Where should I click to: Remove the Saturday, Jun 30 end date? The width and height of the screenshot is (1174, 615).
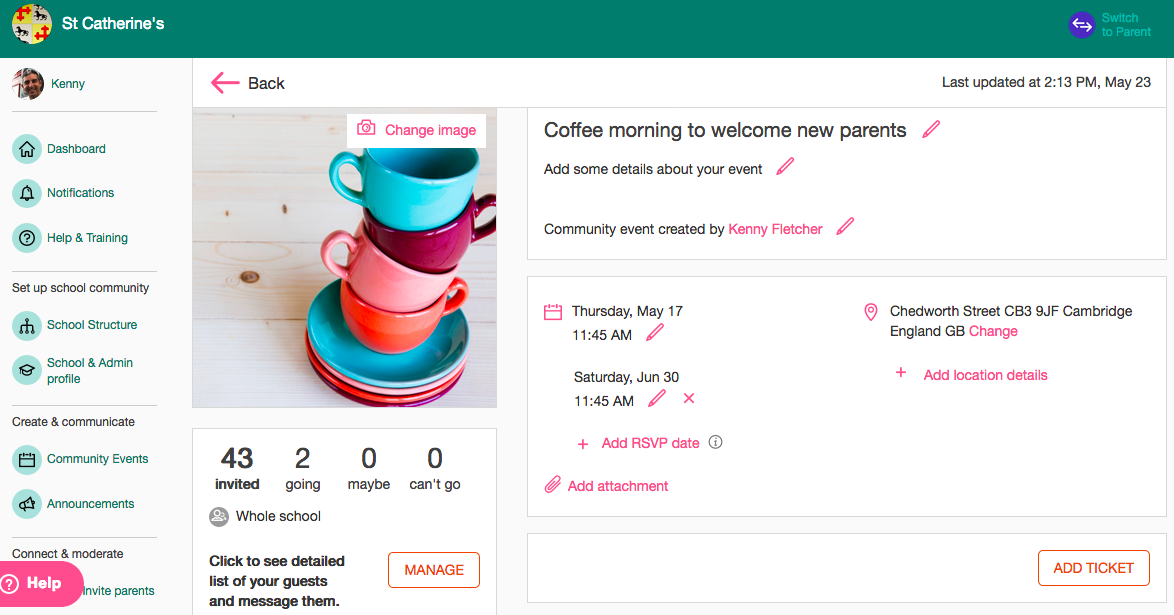tap(689, 399)
